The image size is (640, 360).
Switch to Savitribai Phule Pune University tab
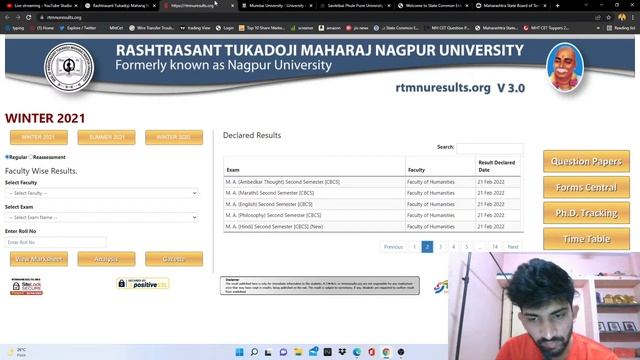click(x=355, y=6)
